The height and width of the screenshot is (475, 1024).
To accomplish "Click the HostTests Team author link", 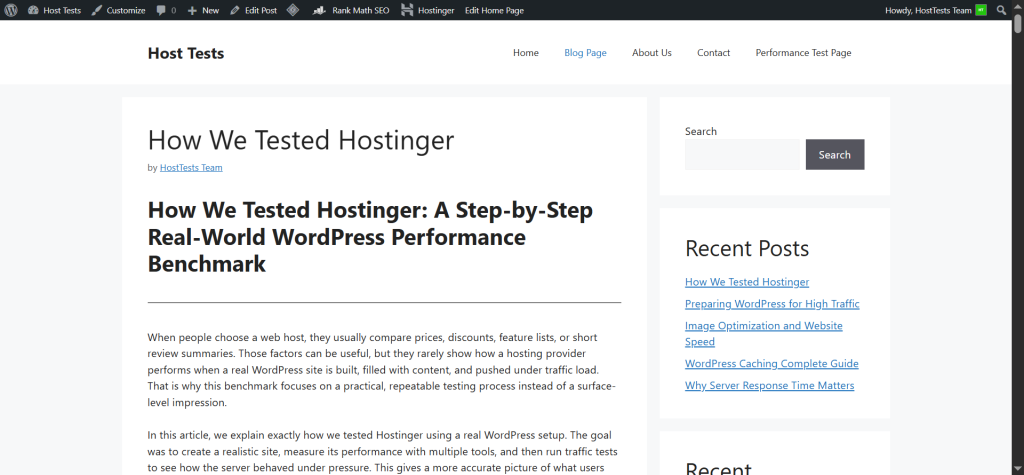I will pos(191,168).
